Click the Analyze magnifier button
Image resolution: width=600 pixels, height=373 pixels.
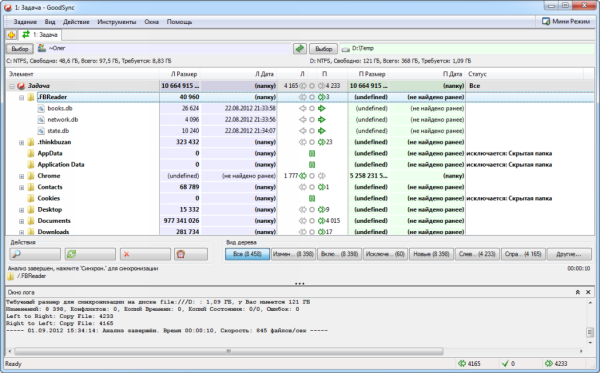point(35,254)
